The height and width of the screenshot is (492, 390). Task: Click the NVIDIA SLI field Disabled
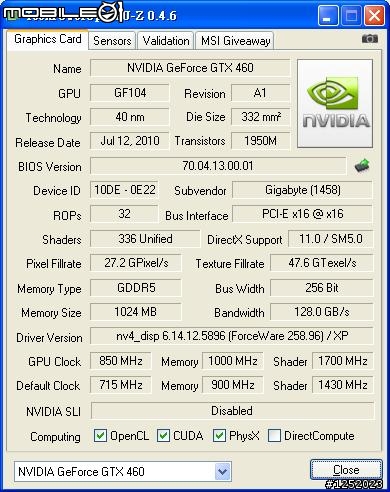click(232, 411)
